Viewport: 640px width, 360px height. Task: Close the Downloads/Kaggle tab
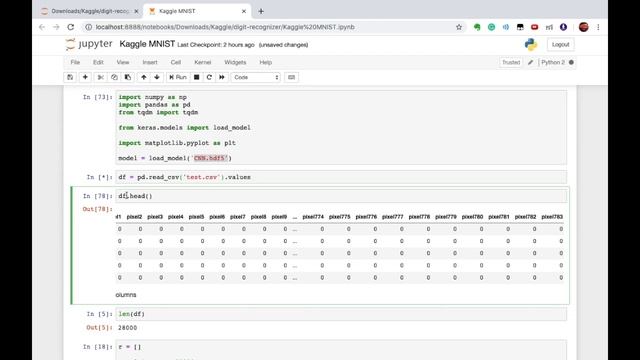[x=136, y=11]
